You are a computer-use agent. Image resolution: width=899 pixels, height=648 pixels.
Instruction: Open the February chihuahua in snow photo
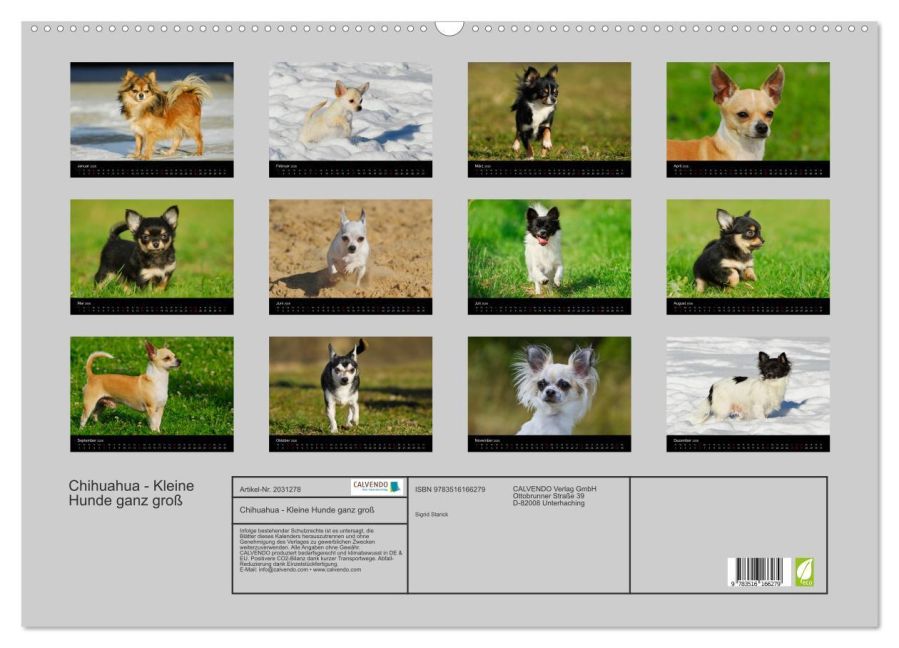point(350,111)
